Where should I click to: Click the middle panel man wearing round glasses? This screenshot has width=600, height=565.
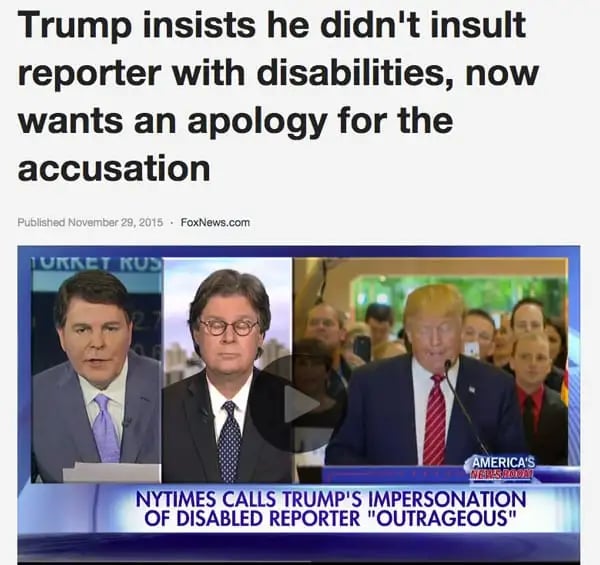(227, 370)
